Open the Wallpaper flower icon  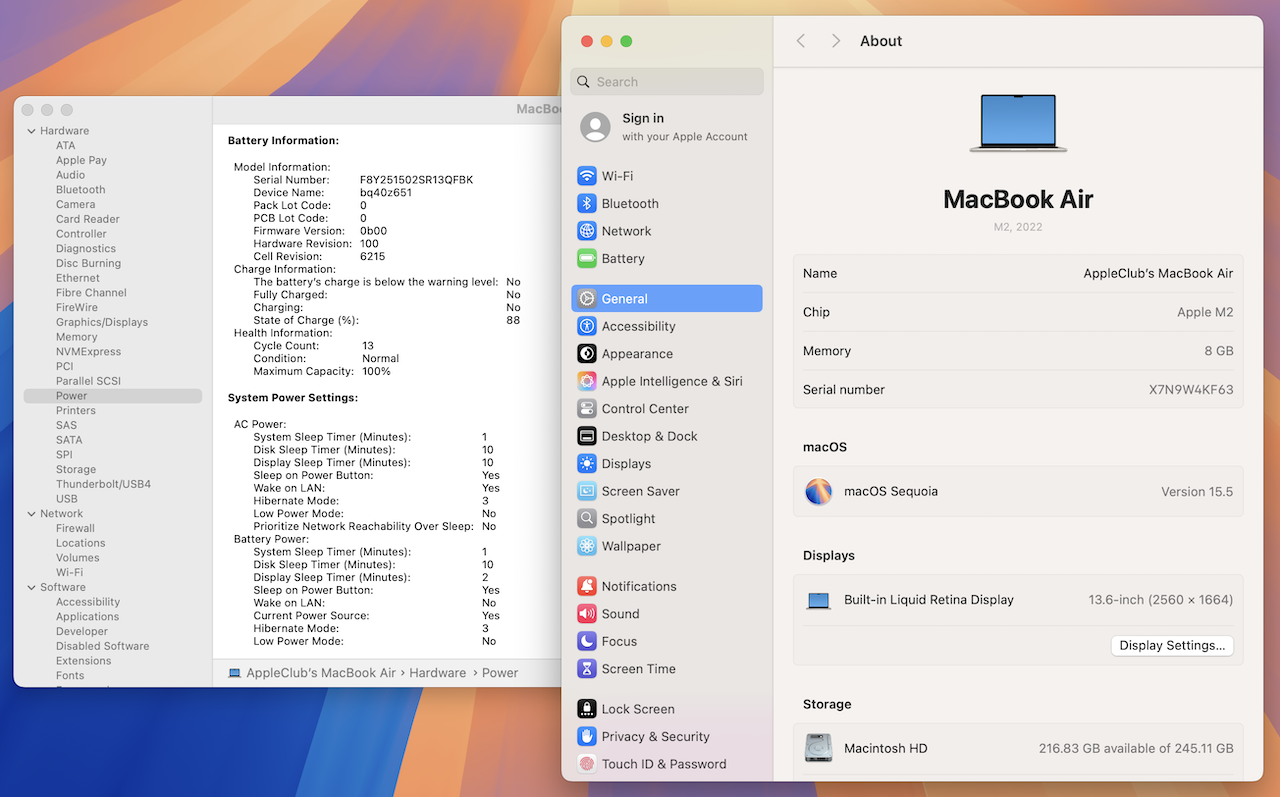[587, 546]
